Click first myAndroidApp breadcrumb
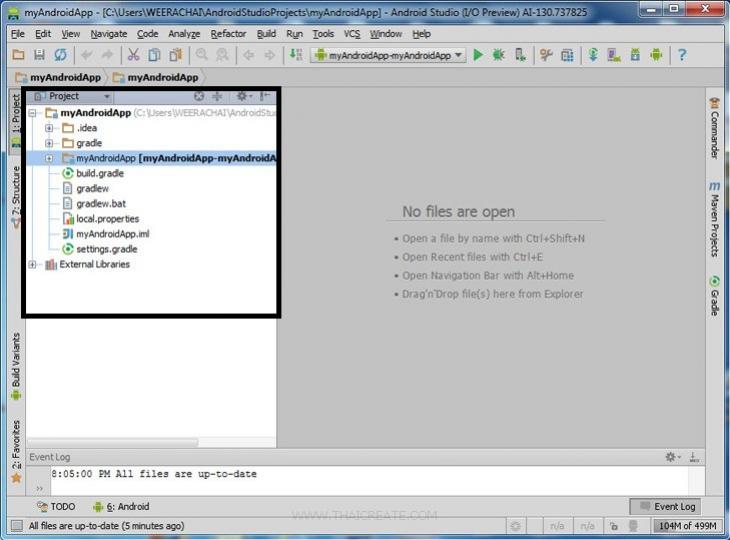Viewport: 730px width, 540px height. click(58, 77)
